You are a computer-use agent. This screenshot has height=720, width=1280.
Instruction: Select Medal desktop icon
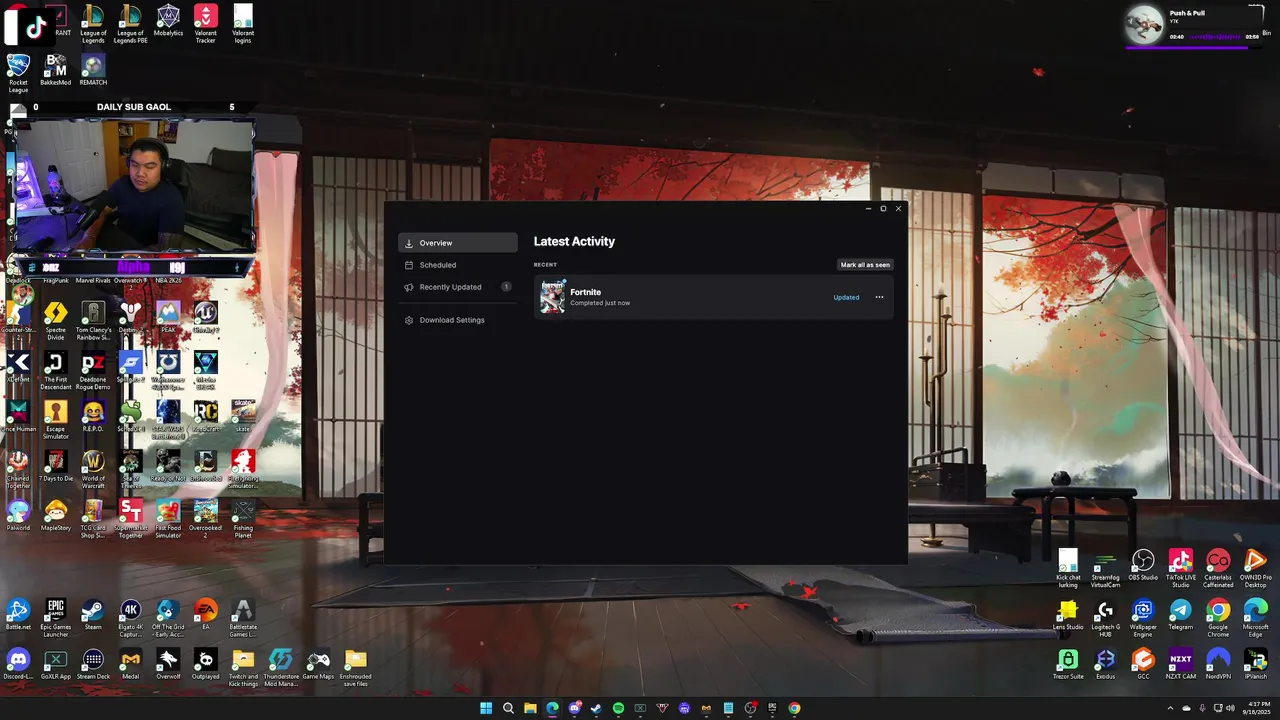coord(131,665)
